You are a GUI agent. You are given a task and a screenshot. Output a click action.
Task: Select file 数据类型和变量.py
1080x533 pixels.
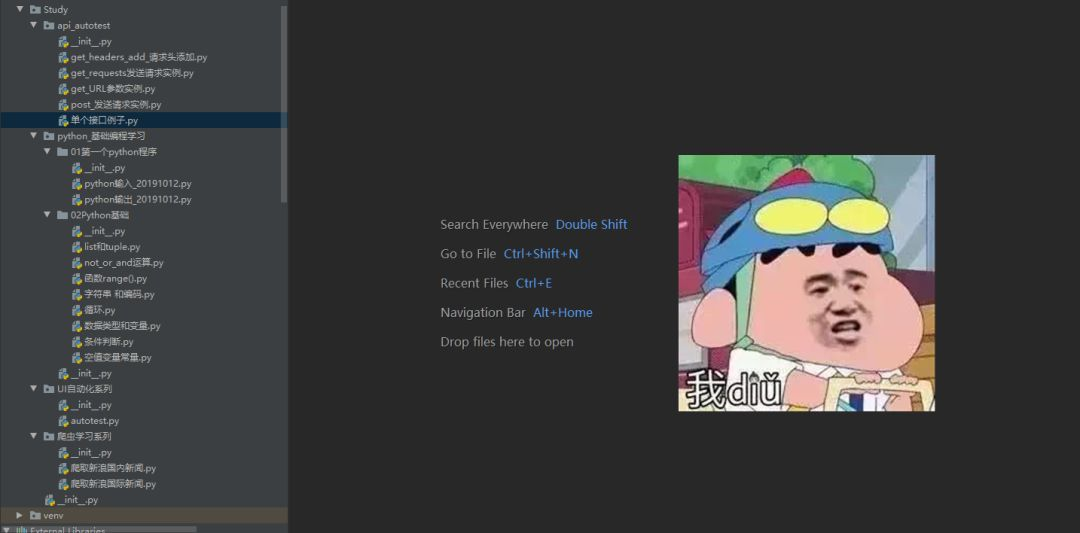click(122, 326)
